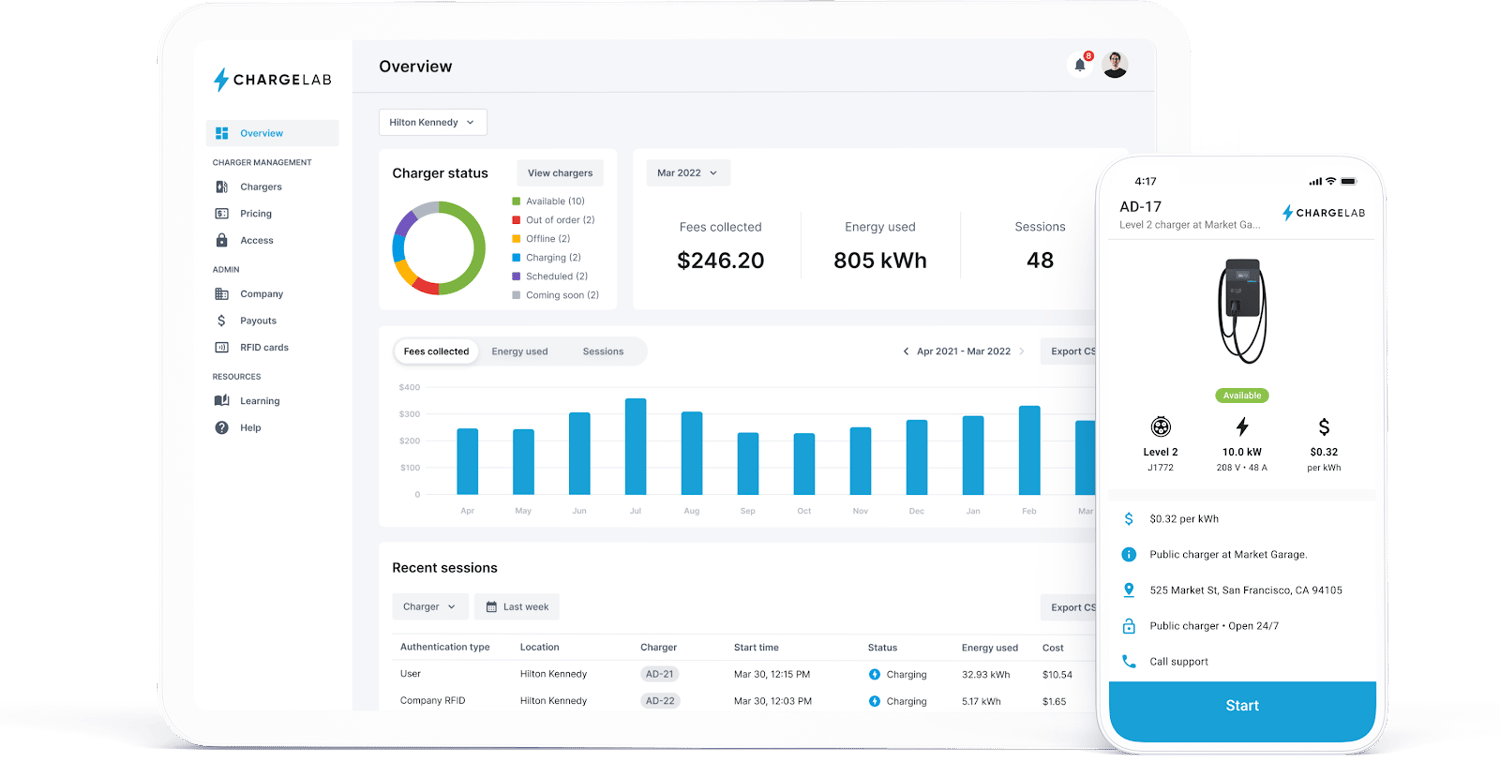The width and height of the screenshot is (1500, 762).
Task: Tap the Call support phone icon
Action: [x=1131, y=661]
